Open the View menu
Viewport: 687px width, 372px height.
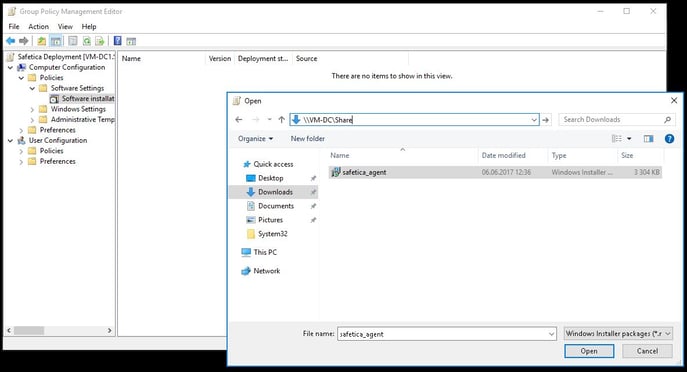(x=65, y=27)
